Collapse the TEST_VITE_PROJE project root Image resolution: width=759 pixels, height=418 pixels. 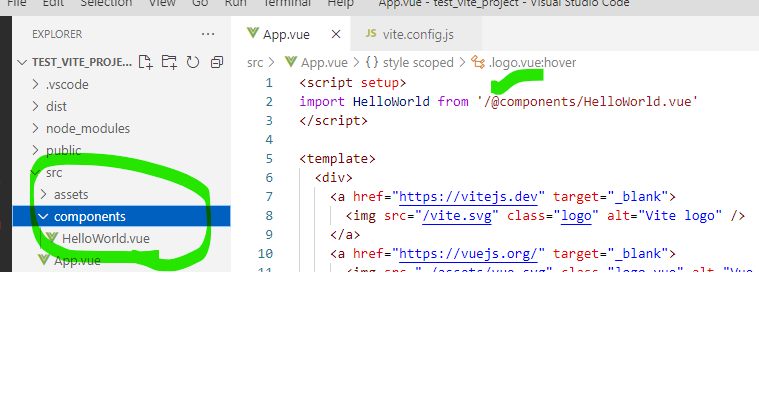(21, 62)
